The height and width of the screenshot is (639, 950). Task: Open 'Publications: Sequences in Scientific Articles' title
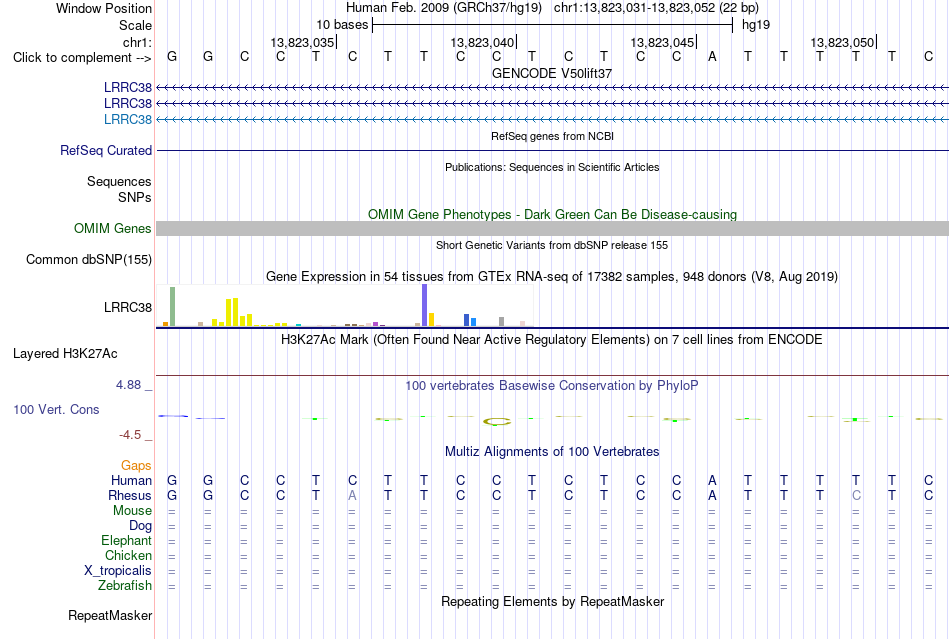[552, 167]
